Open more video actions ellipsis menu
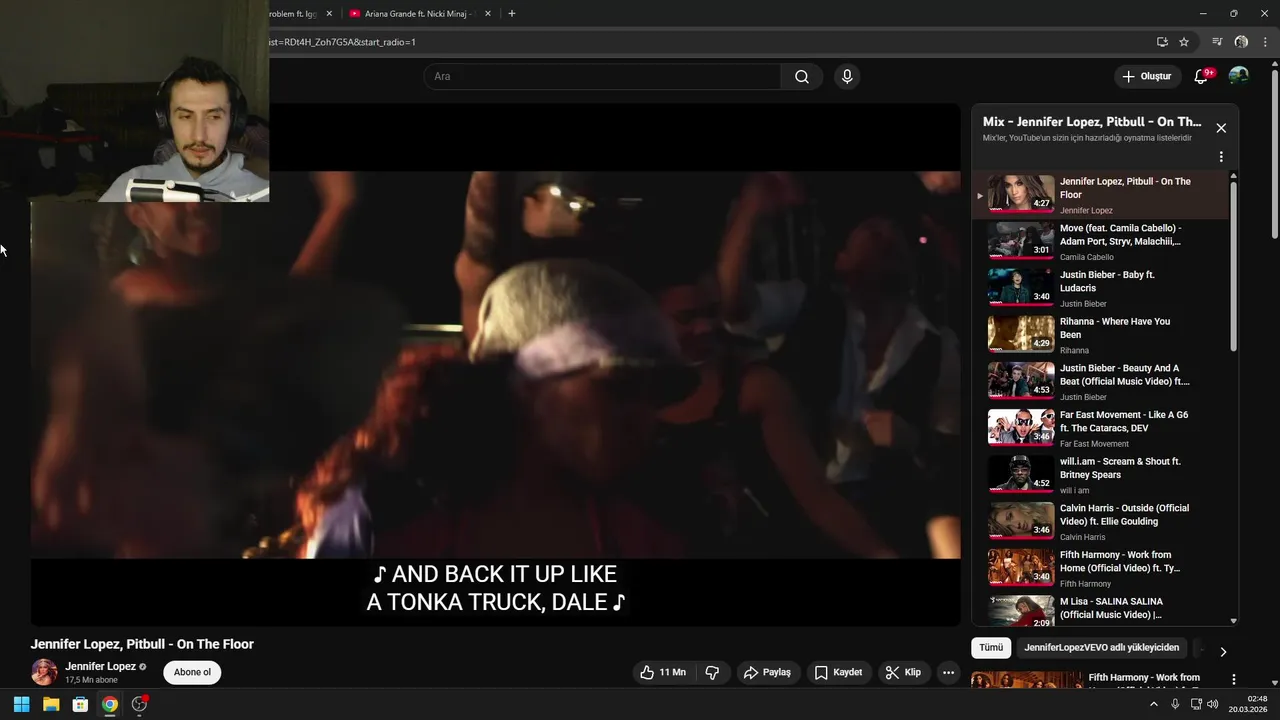Screen dimensions: 1280x720 (949, 673)
